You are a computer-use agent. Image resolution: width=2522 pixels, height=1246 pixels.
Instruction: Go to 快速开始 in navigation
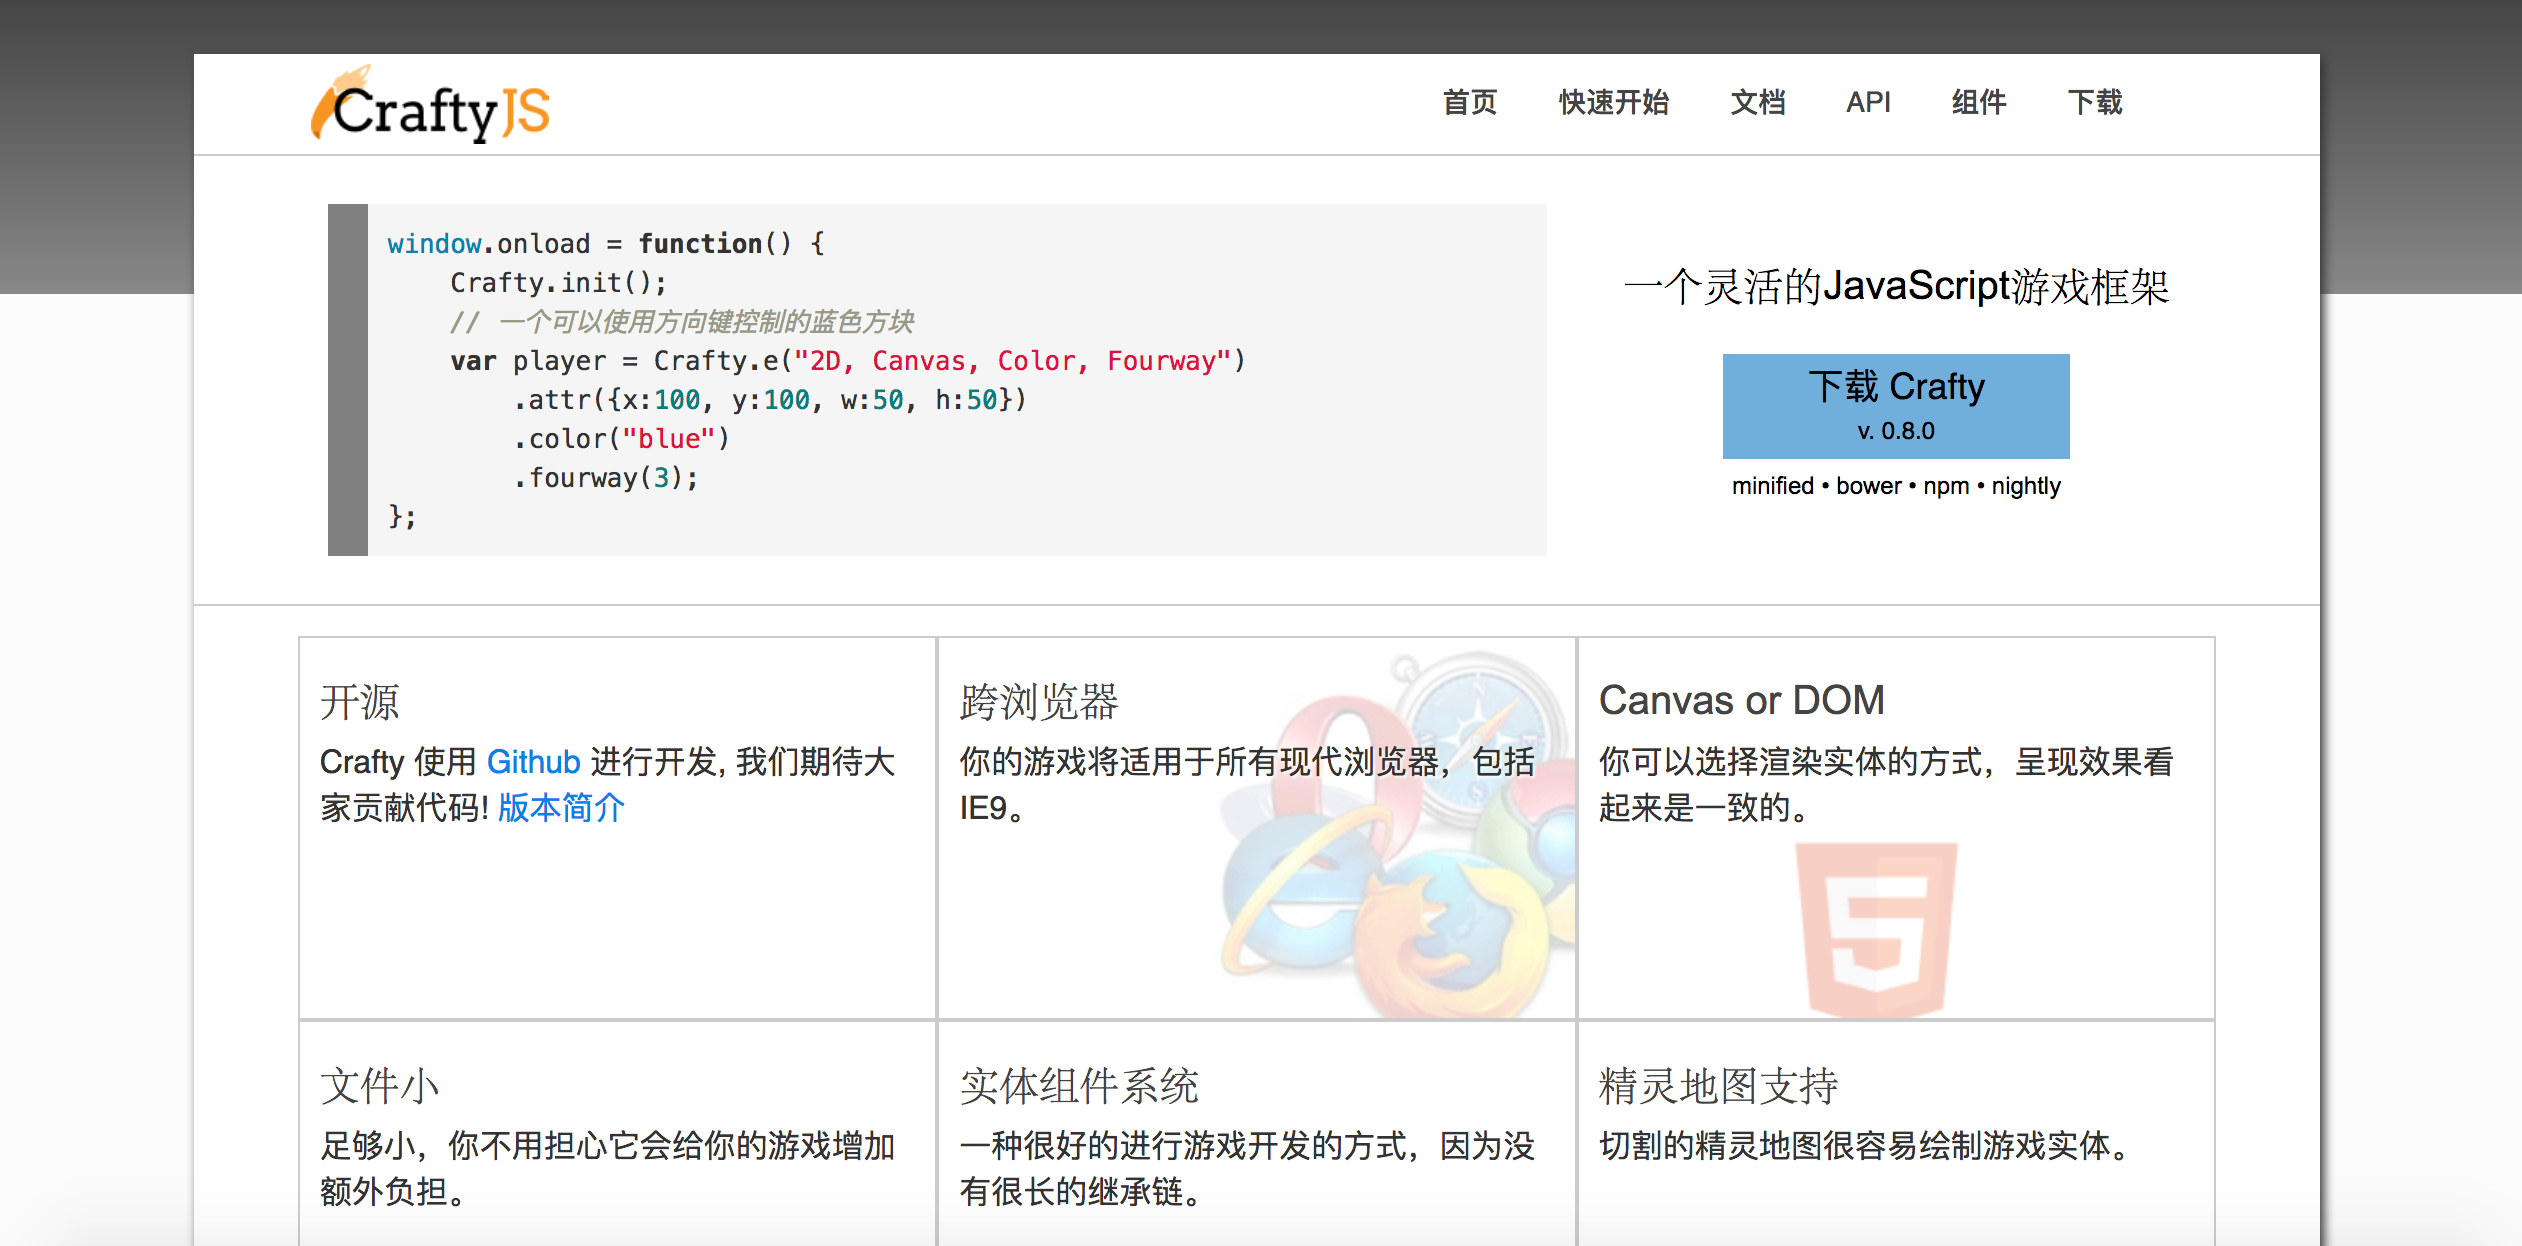coord(1613,102)
